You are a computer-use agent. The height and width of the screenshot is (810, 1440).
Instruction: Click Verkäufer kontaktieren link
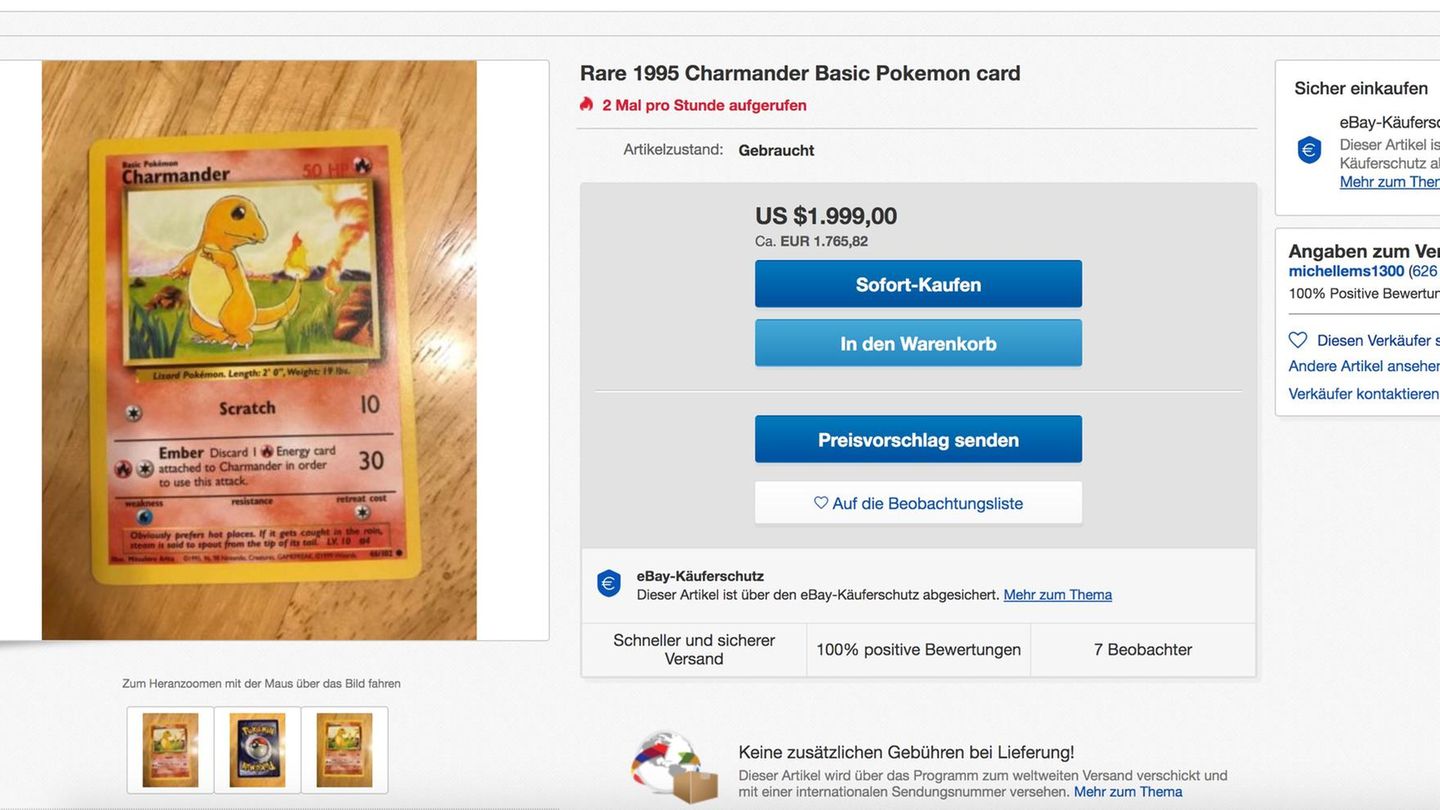[x=1364, y=394]
